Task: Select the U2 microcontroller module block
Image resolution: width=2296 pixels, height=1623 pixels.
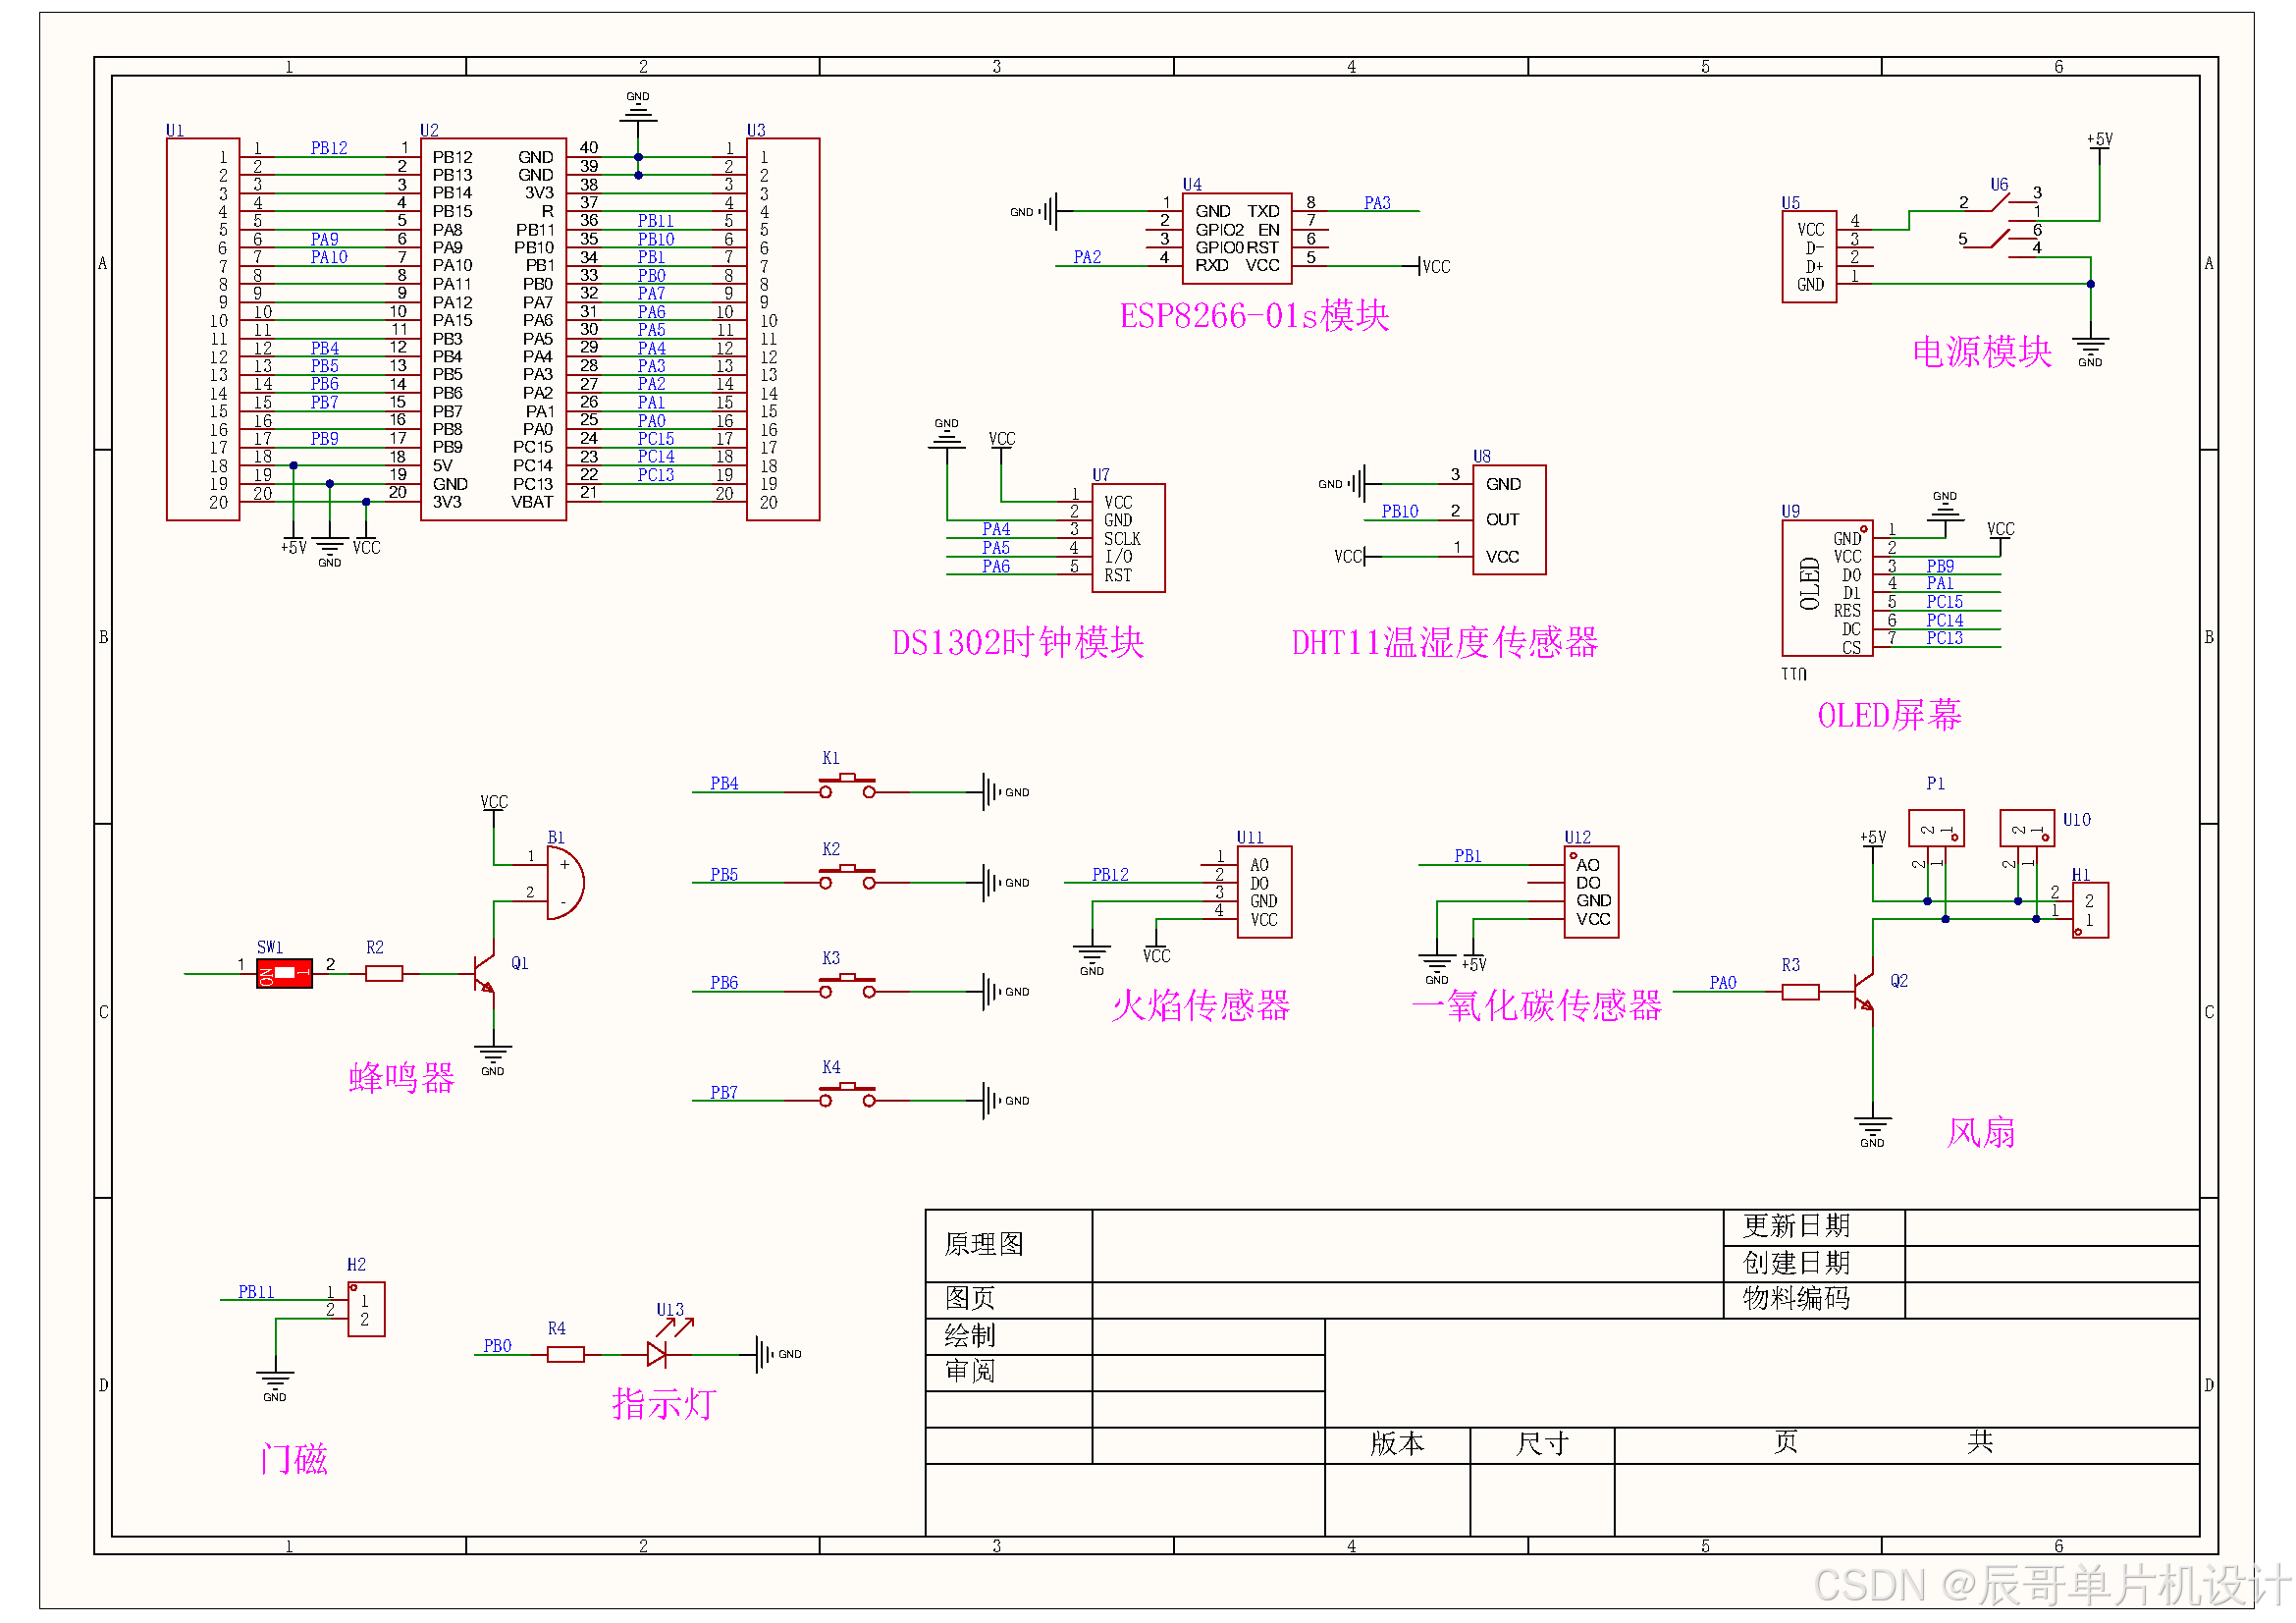Action: (493, 329)
